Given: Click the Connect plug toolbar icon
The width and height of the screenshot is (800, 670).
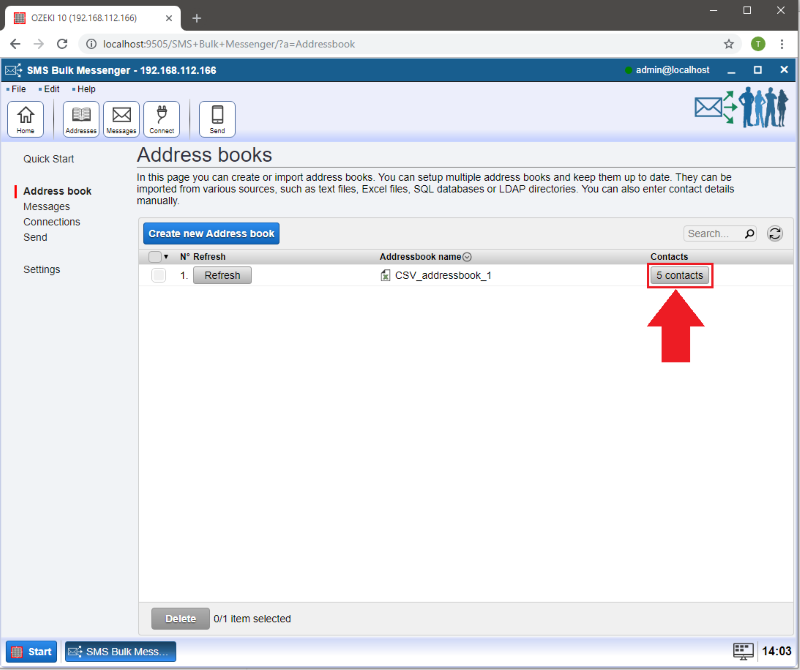Looking at the screenshot, I should pos(161,119).
